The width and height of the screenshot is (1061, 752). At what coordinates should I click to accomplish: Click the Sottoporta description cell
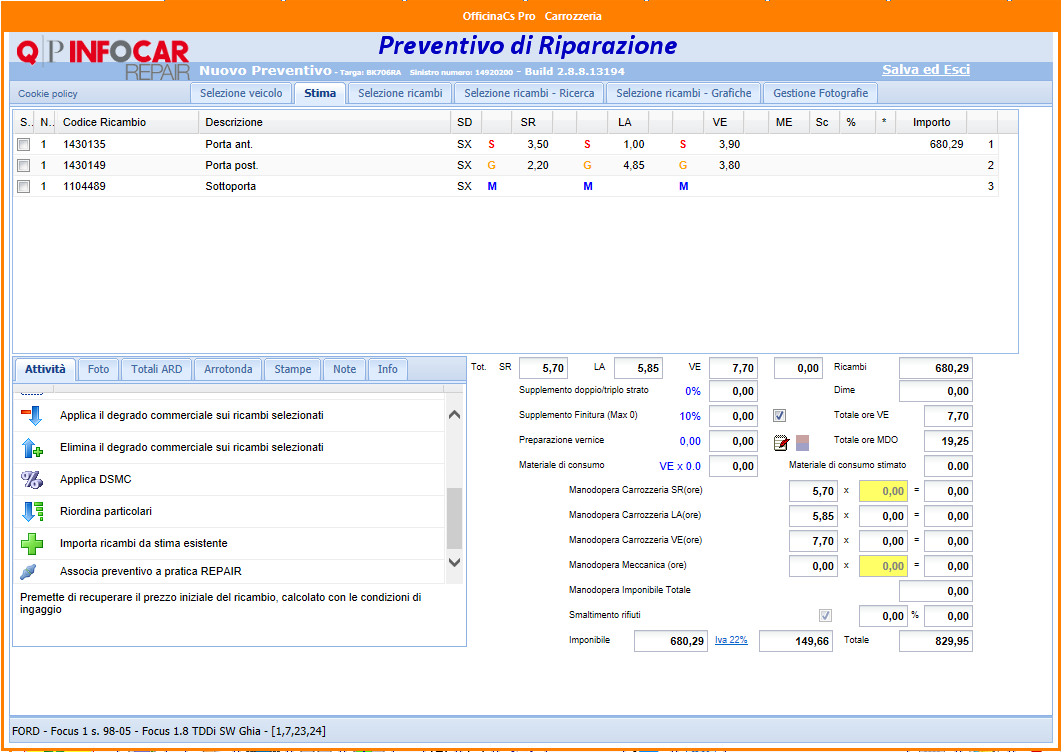(231, 186)
